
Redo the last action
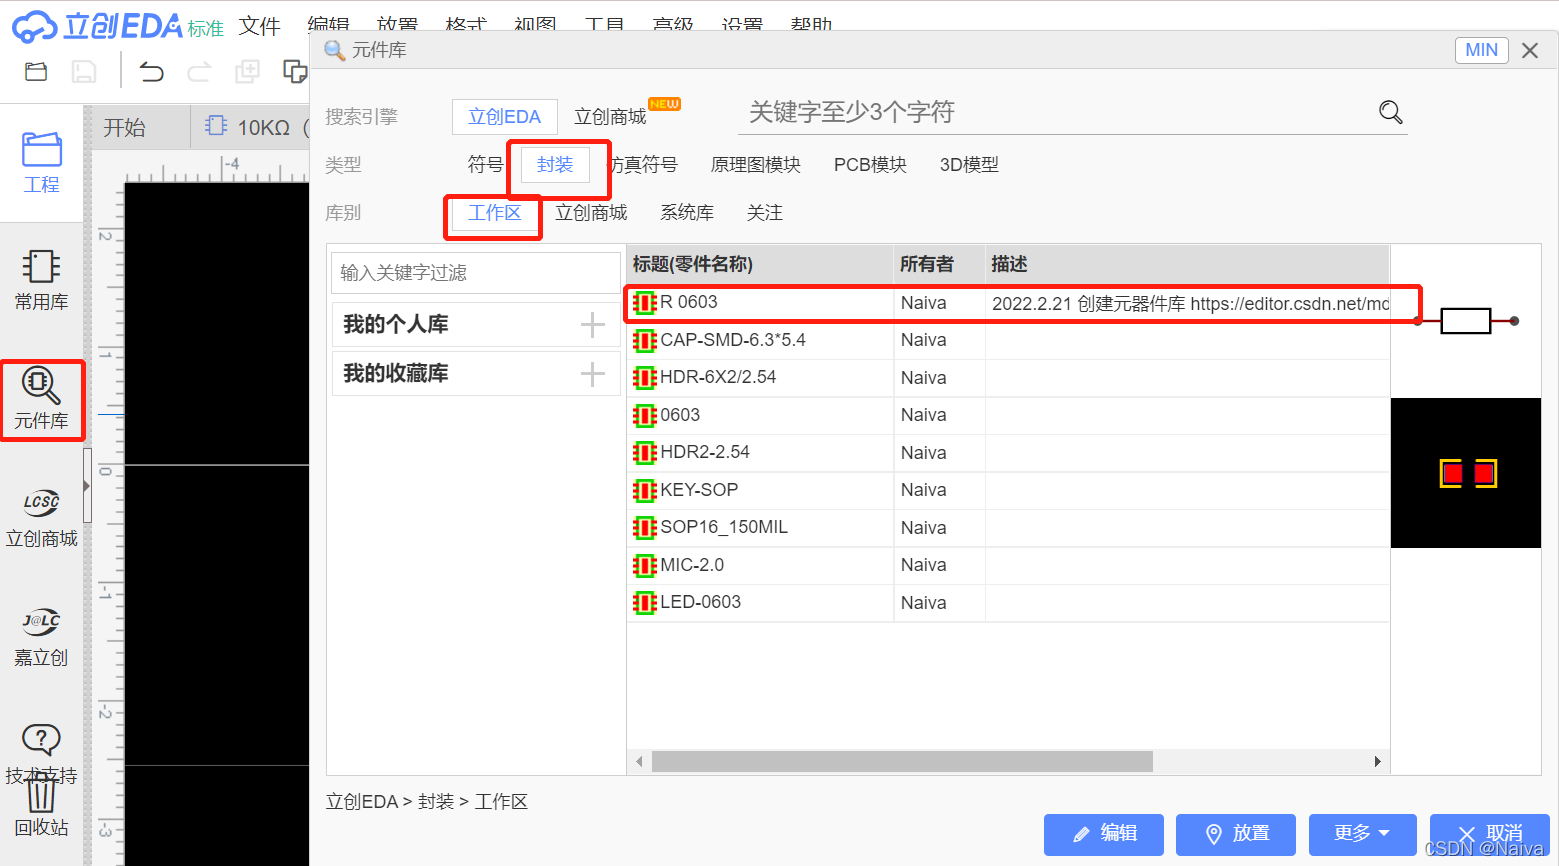coord(199,71)
